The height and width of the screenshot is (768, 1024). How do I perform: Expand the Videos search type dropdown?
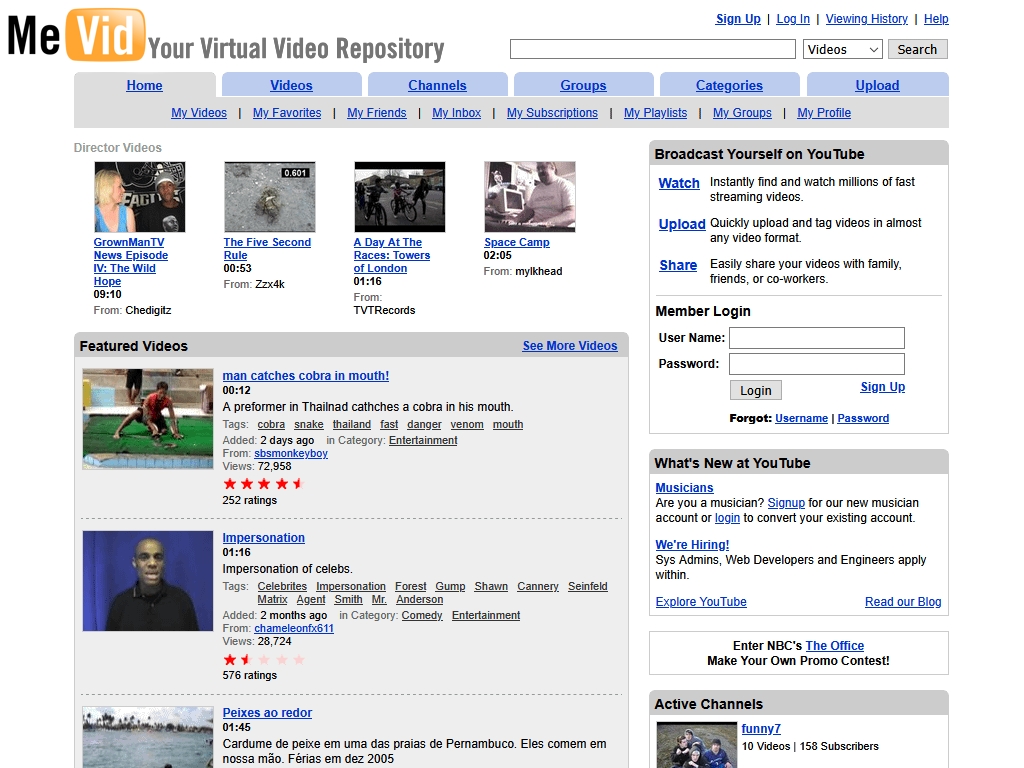click(842, 49)
